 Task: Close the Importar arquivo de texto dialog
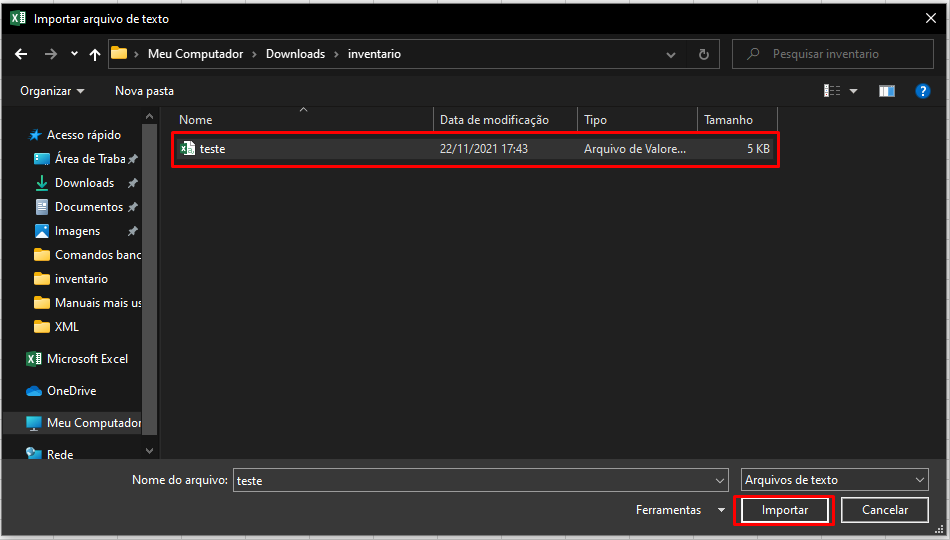click(x=931, y=19)
